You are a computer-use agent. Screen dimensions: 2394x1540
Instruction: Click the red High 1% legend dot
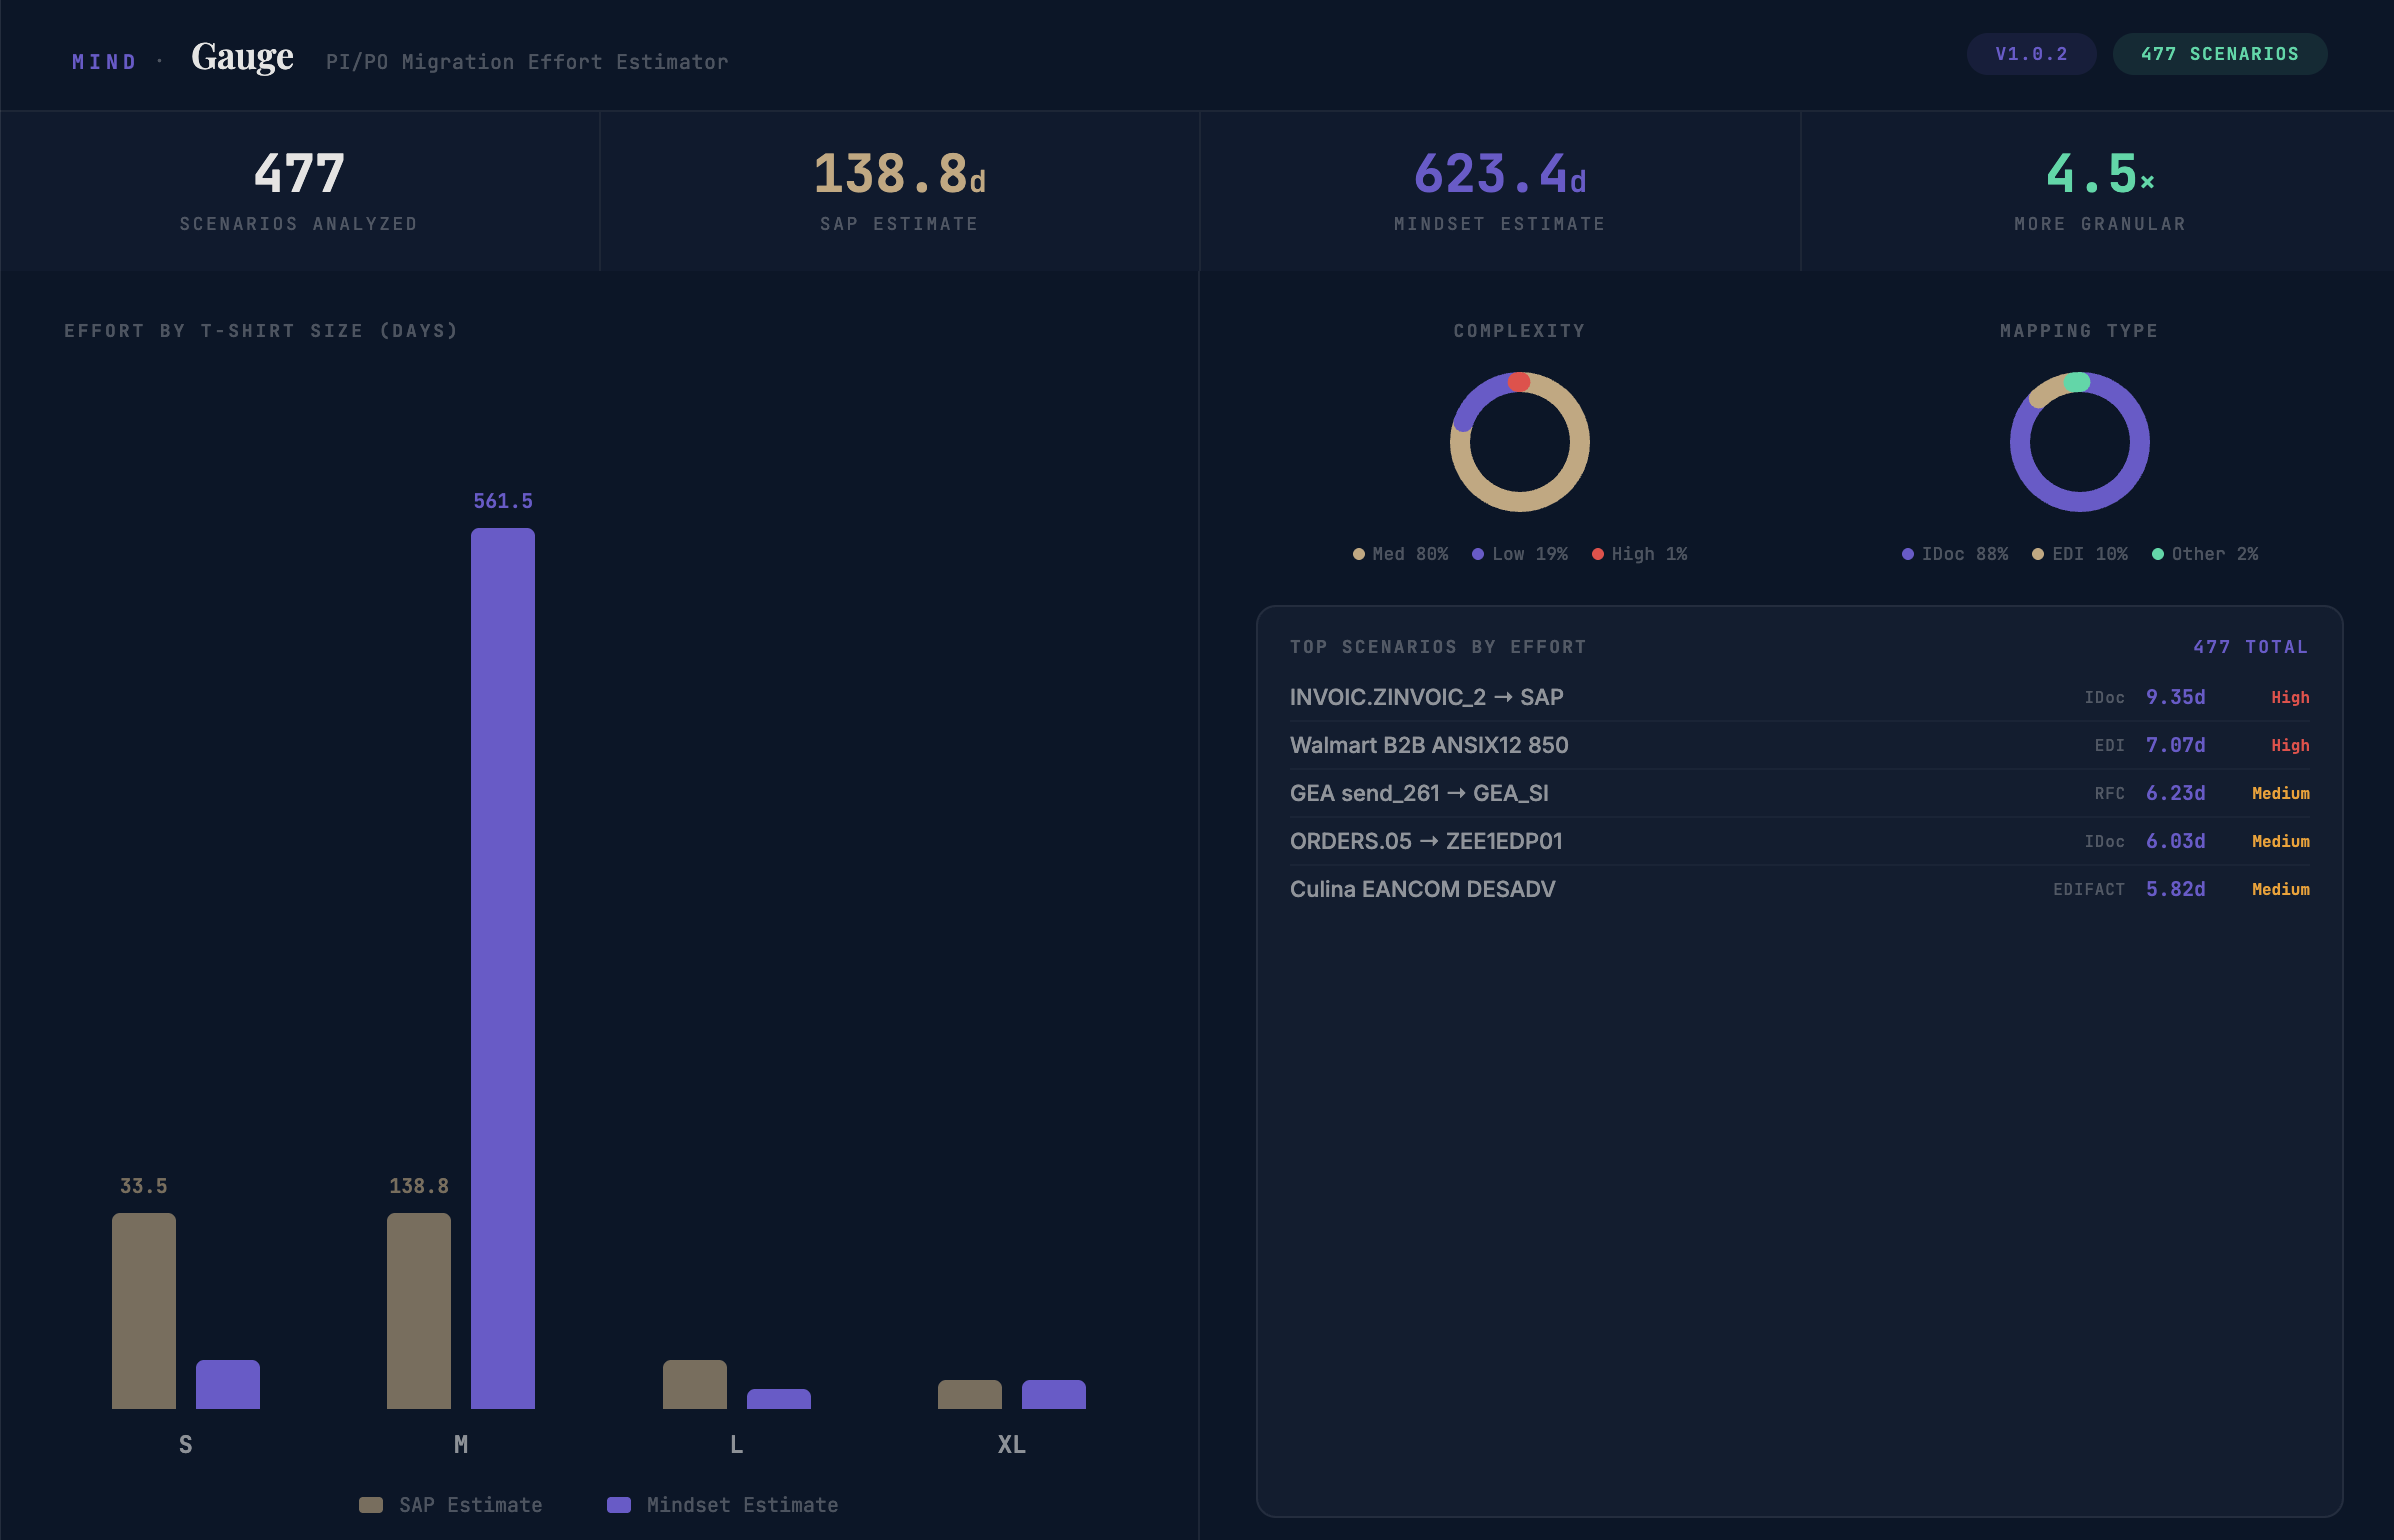point(1598,554)
